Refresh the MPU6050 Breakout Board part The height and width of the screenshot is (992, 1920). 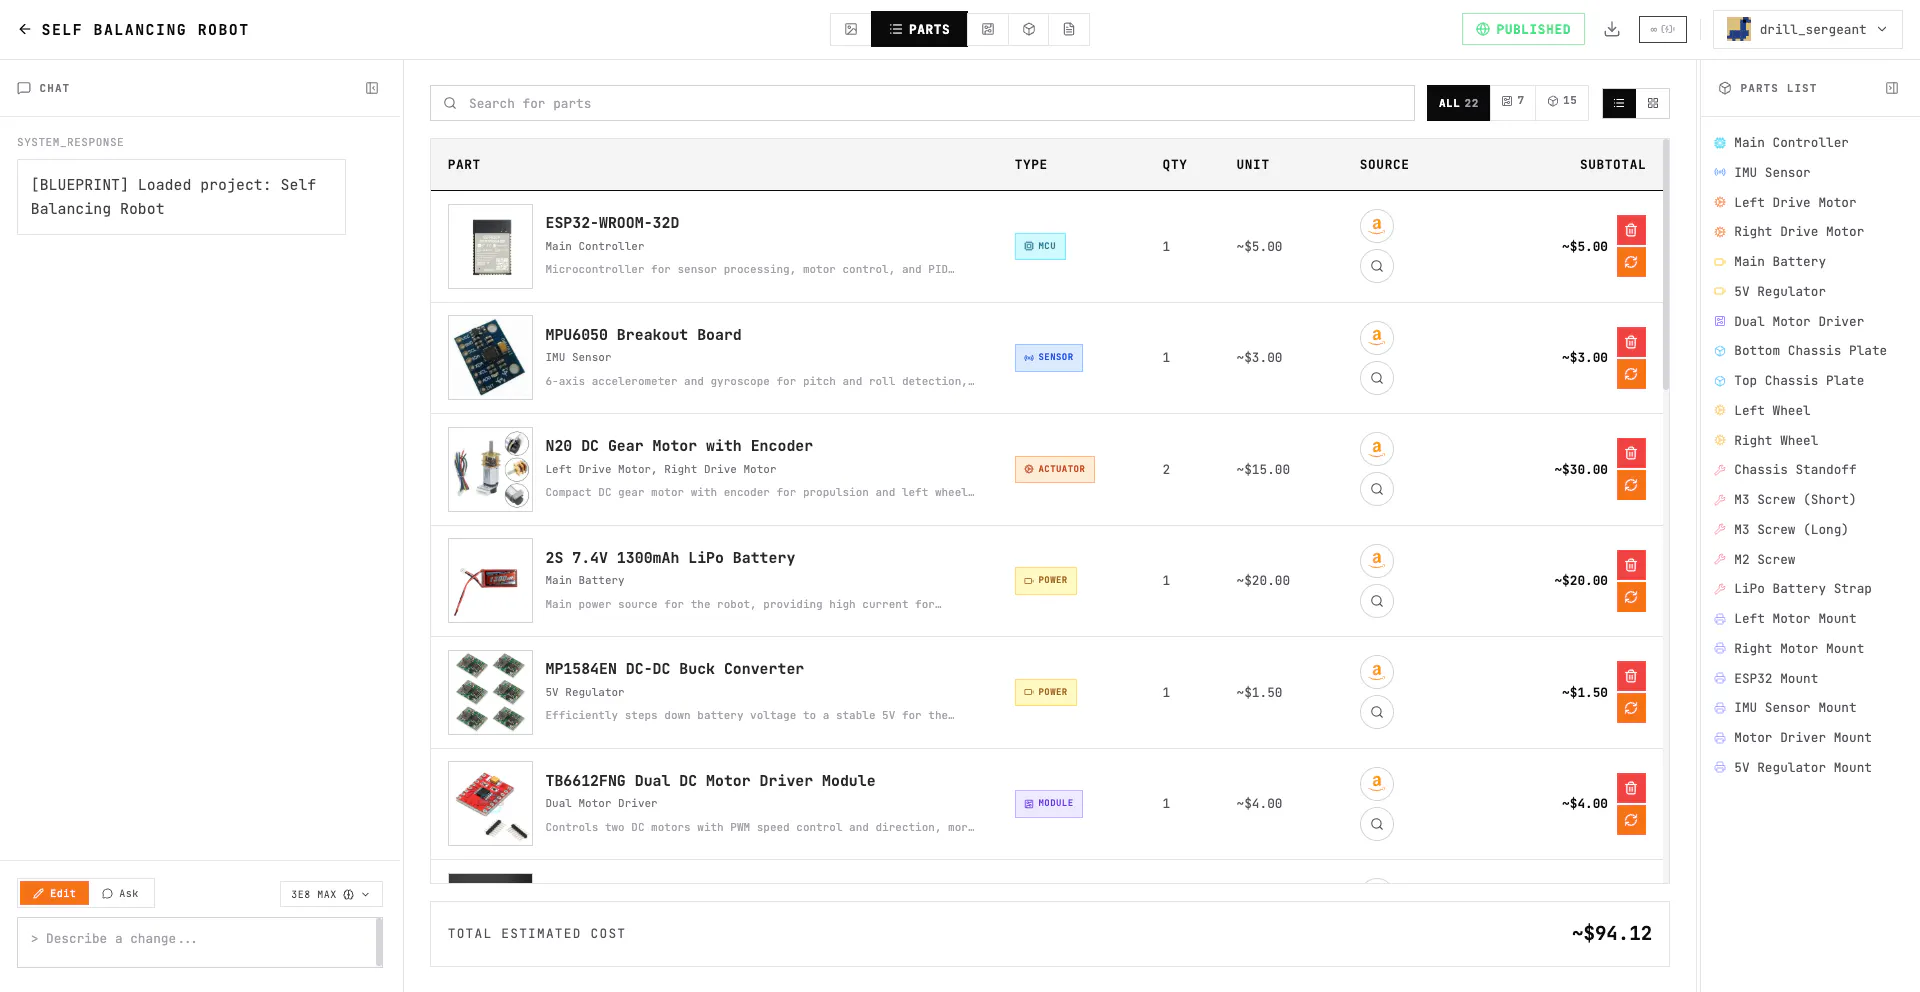[1631, 374]
